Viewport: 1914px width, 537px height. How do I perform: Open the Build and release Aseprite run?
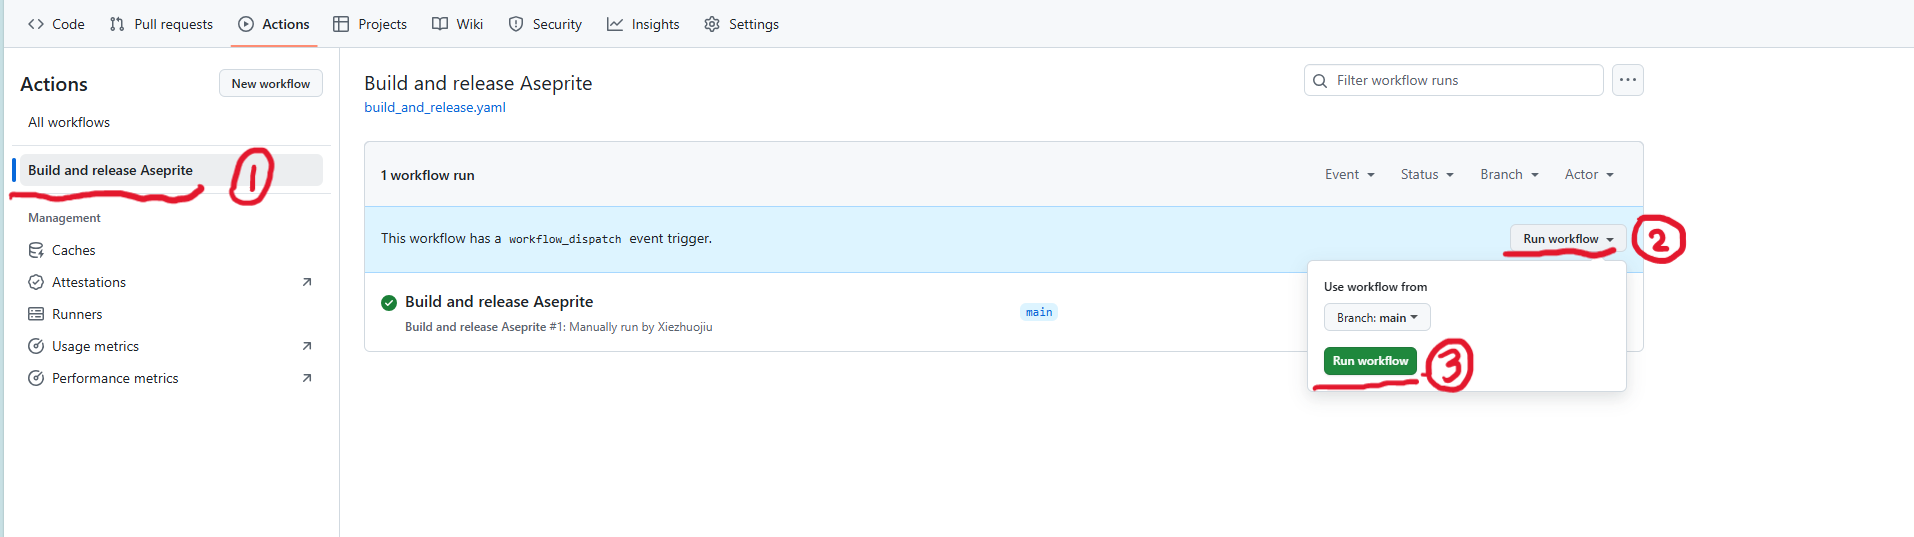[x=499, y=301]
